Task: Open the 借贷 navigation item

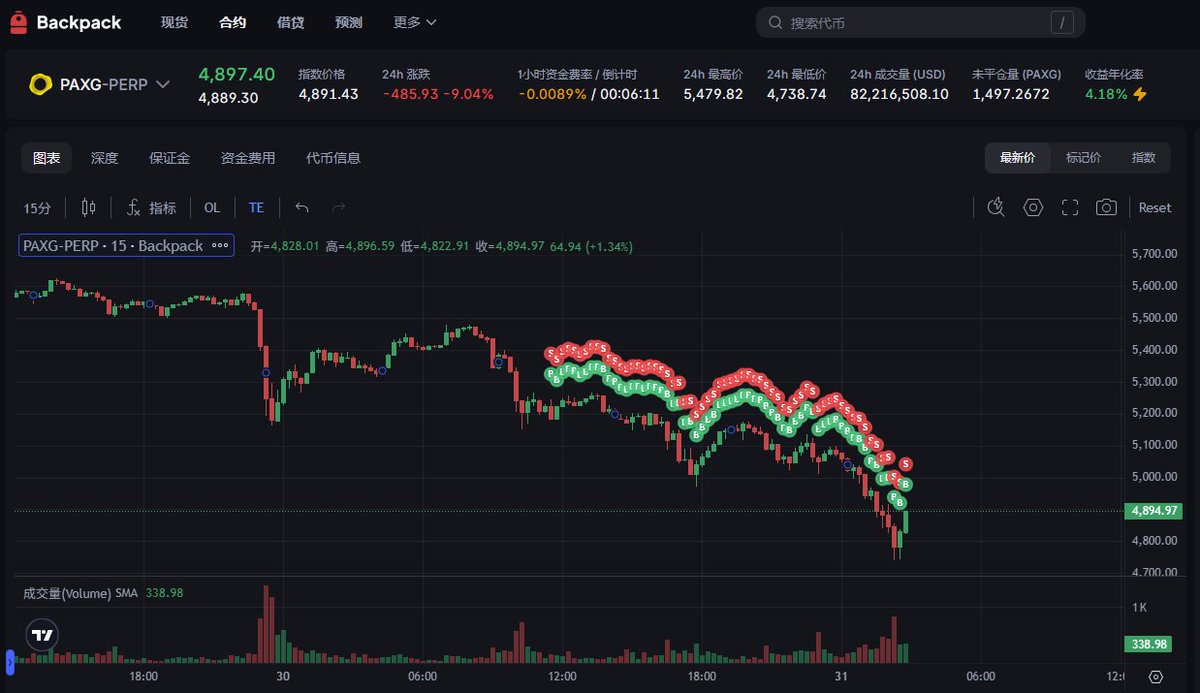Action: 290,22
